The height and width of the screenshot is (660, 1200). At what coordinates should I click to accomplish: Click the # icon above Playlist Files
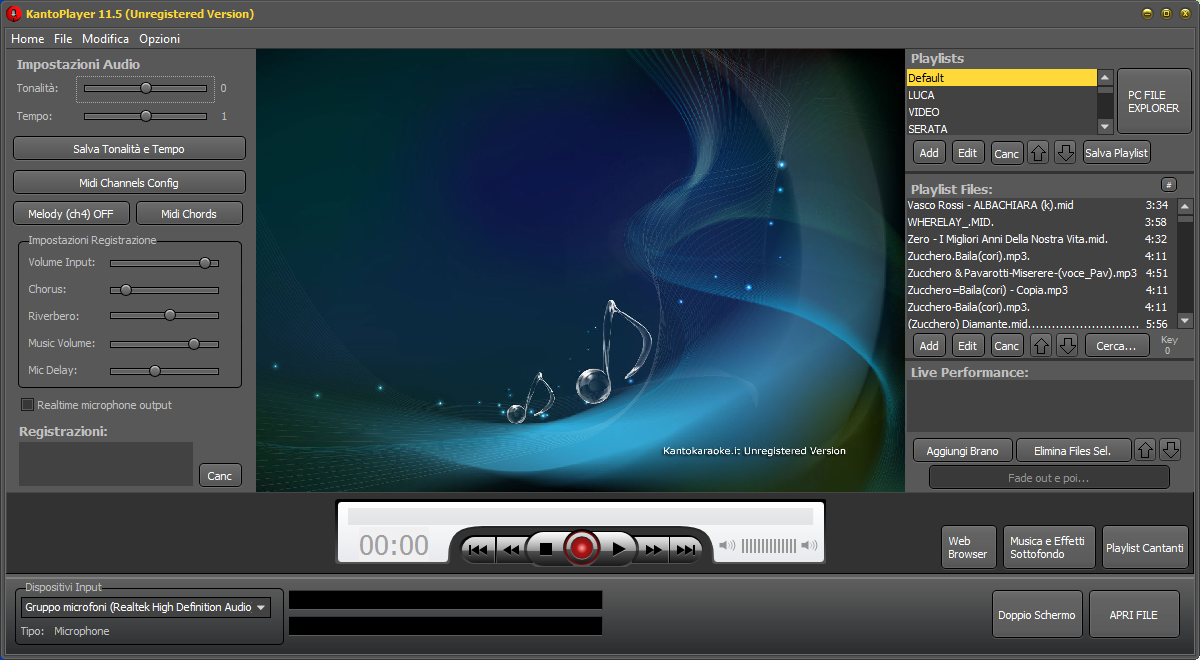[x=1169, y=185]
